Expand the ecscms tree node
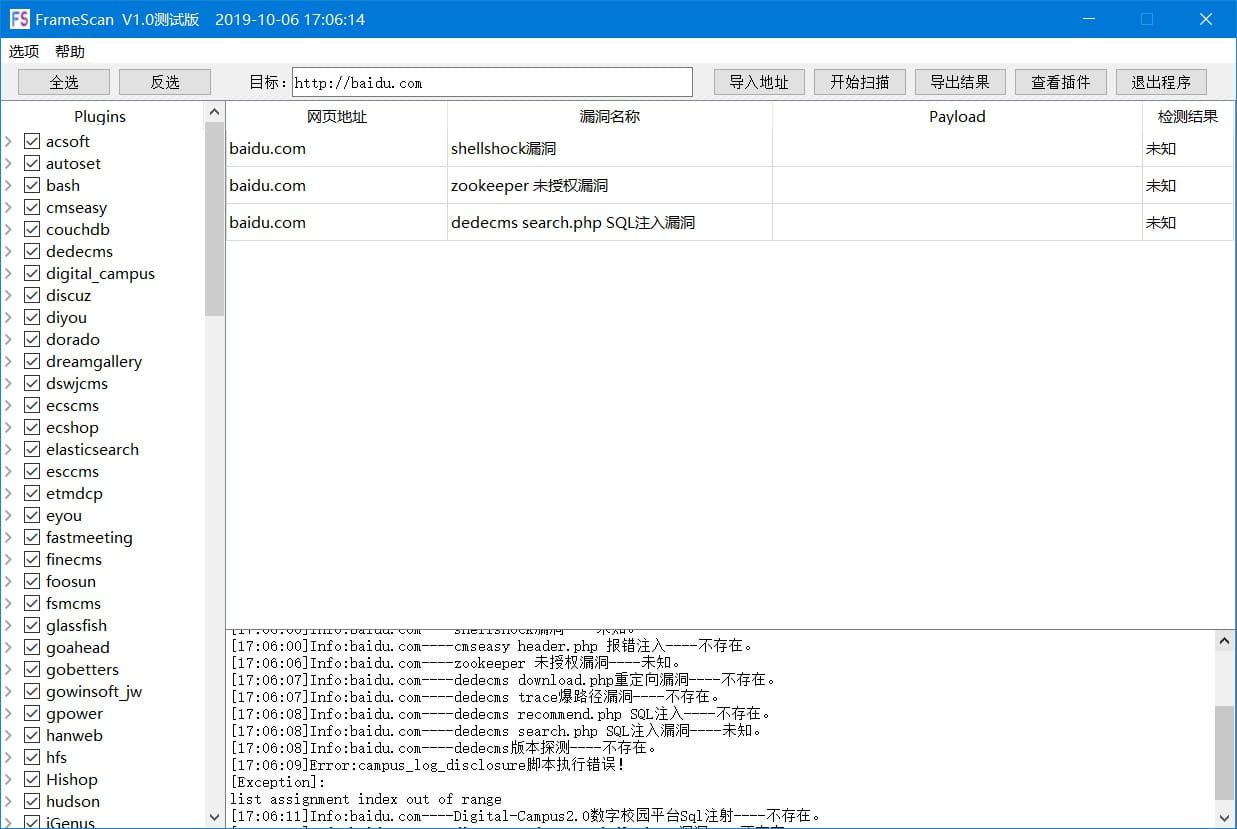Image resolution: width=1237 pixels, height=829 pixels. [9, 405]
